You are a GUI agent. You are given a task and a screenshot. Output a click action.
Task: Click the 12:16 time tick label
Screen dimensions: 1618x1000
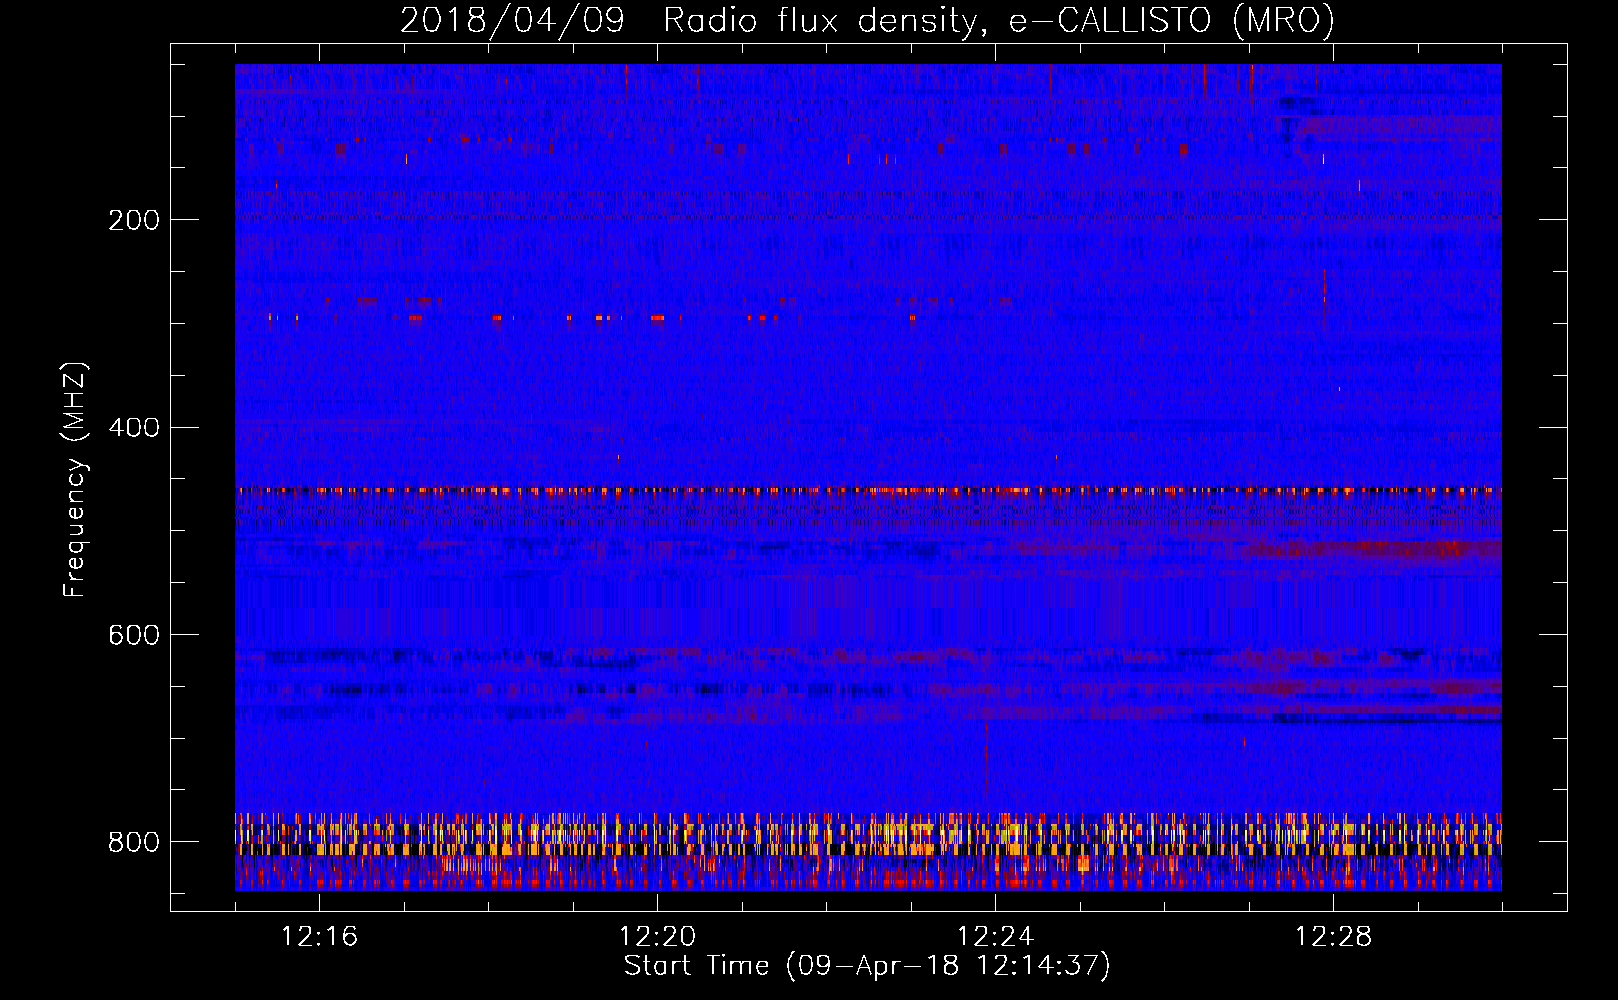tap(319, 937)
